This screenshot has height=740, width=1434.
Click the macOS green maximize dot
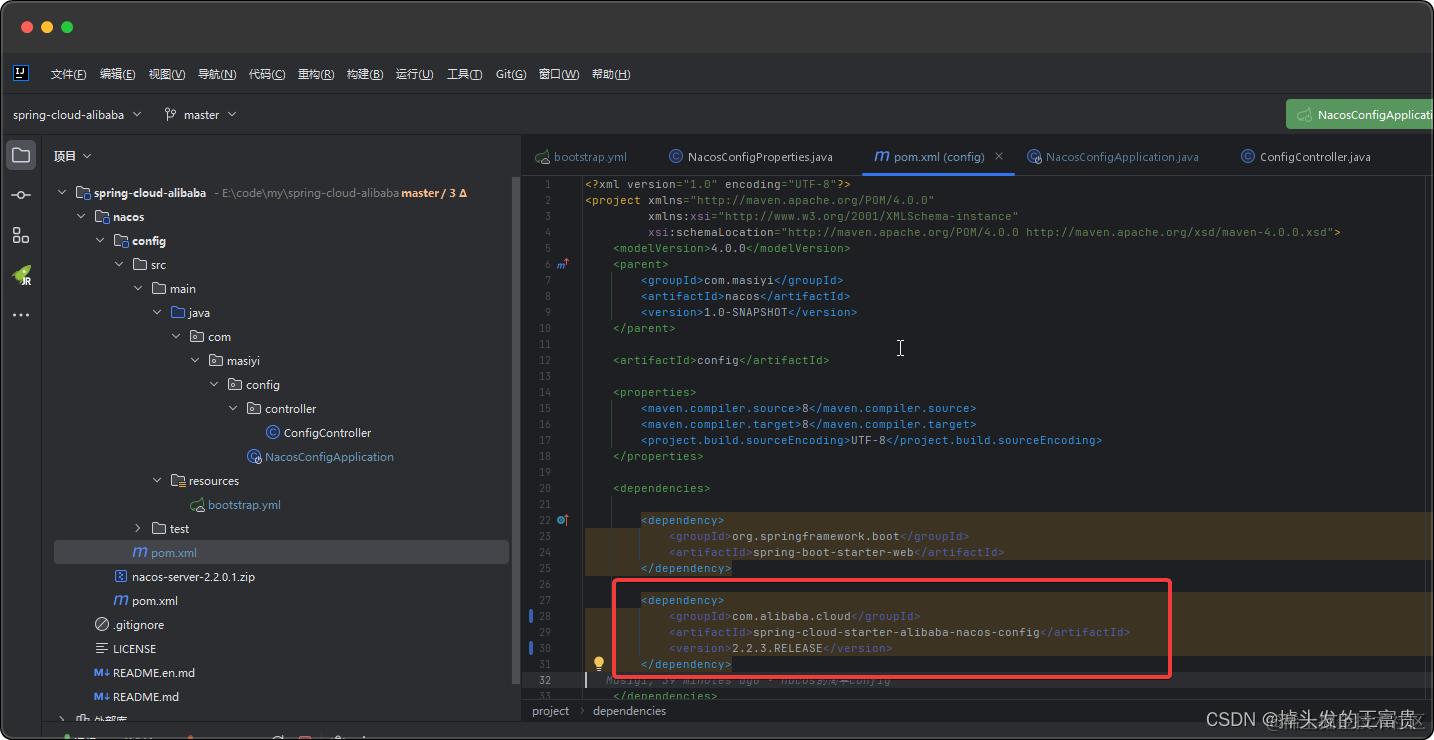(x=67, y=27)
